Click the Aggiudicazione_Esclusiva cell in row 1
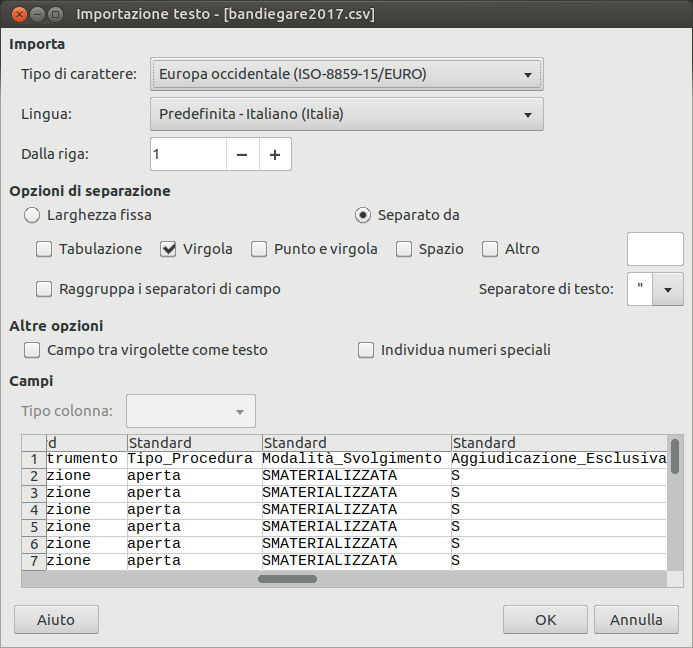The image size is (693, 648). pos(559,459)
